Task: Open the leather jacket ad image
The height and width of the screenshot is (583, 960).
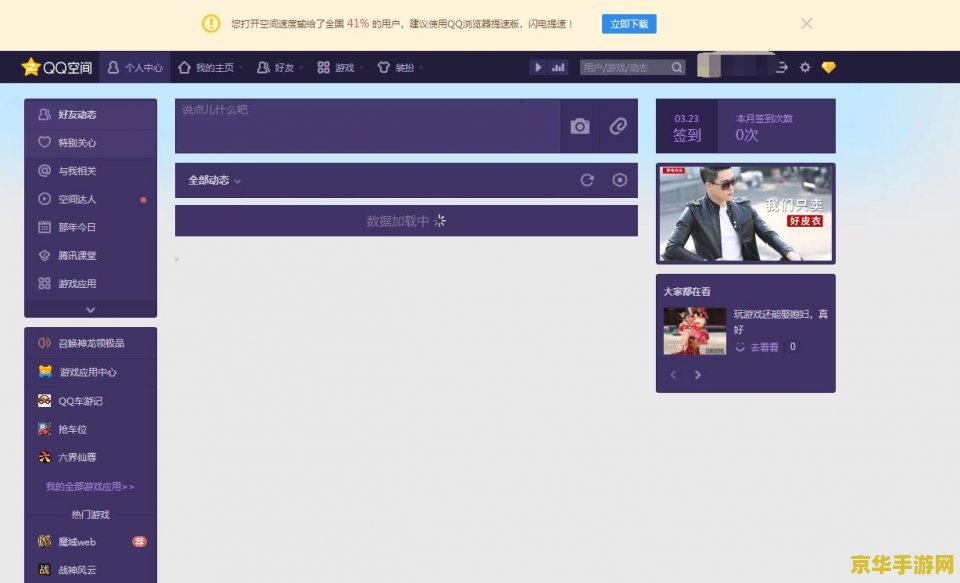Action: pyautogui.click(x=746, y=214)
